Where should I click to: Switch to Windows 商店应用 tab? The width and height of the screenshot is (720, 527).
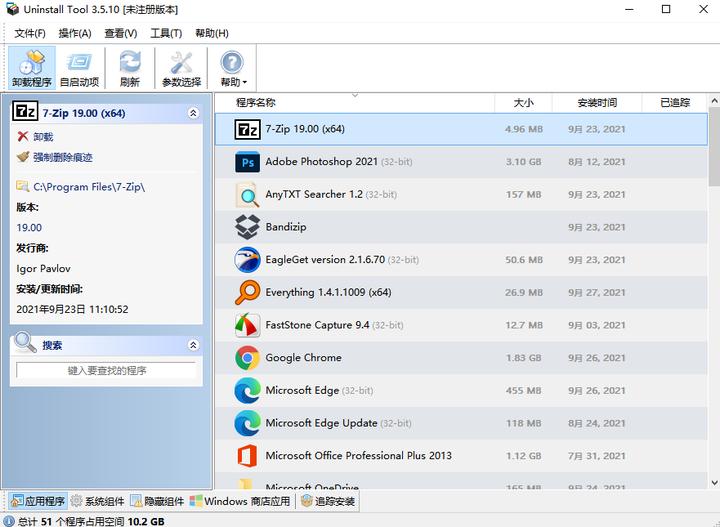(240, 501)
